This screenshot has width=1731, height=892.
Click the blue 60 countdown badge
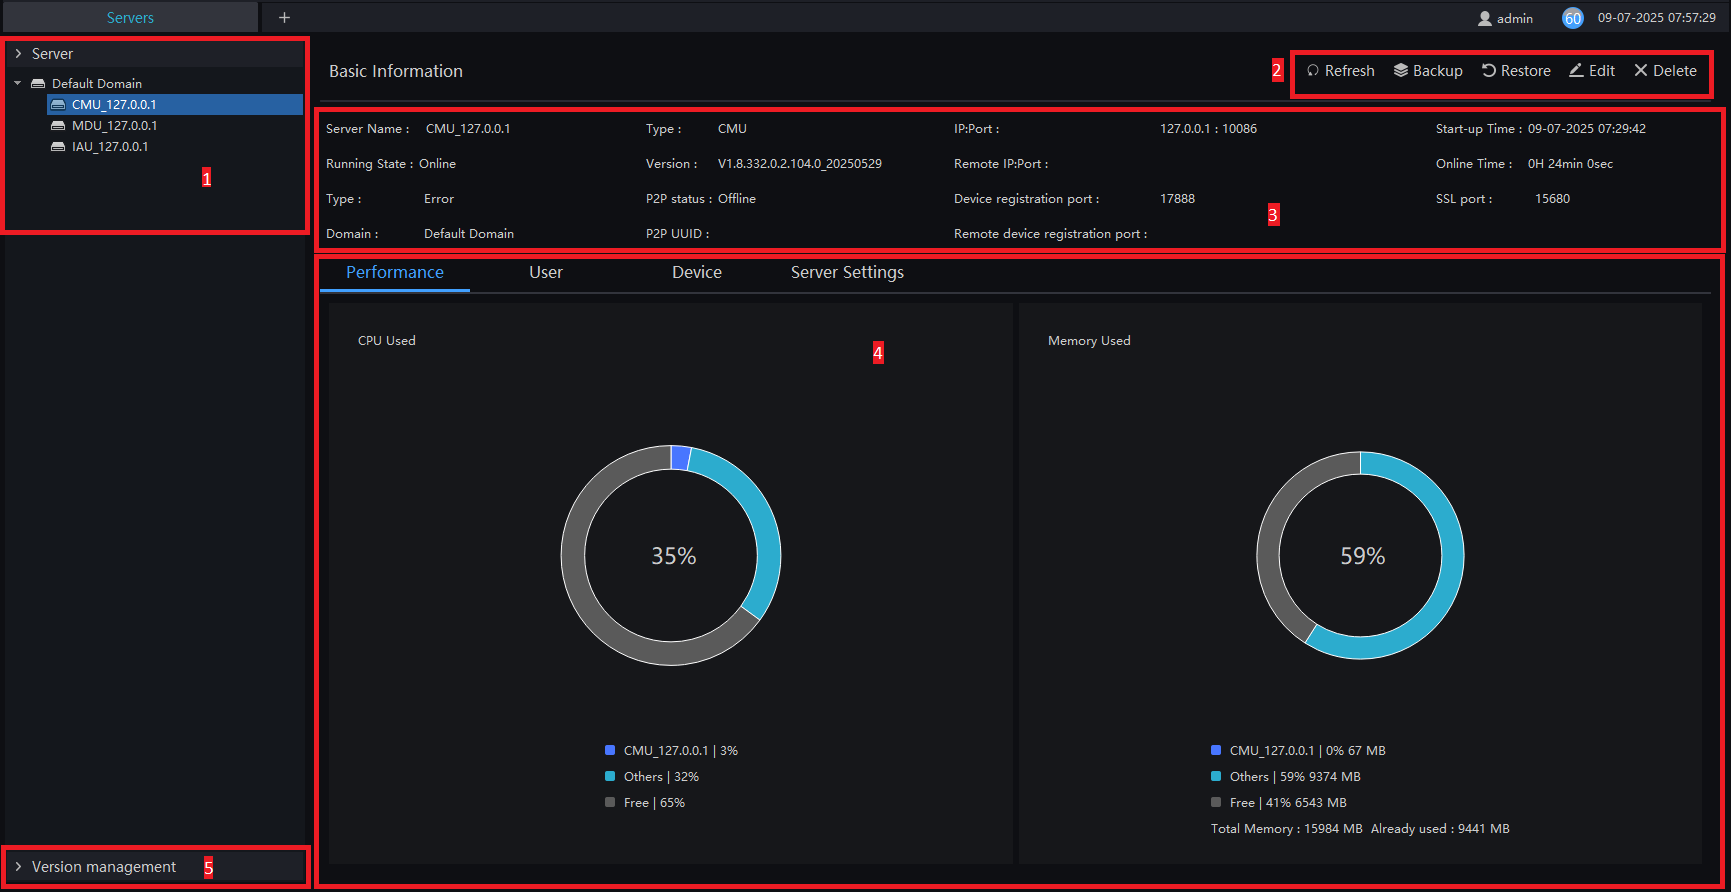(x=1573, y=18)
